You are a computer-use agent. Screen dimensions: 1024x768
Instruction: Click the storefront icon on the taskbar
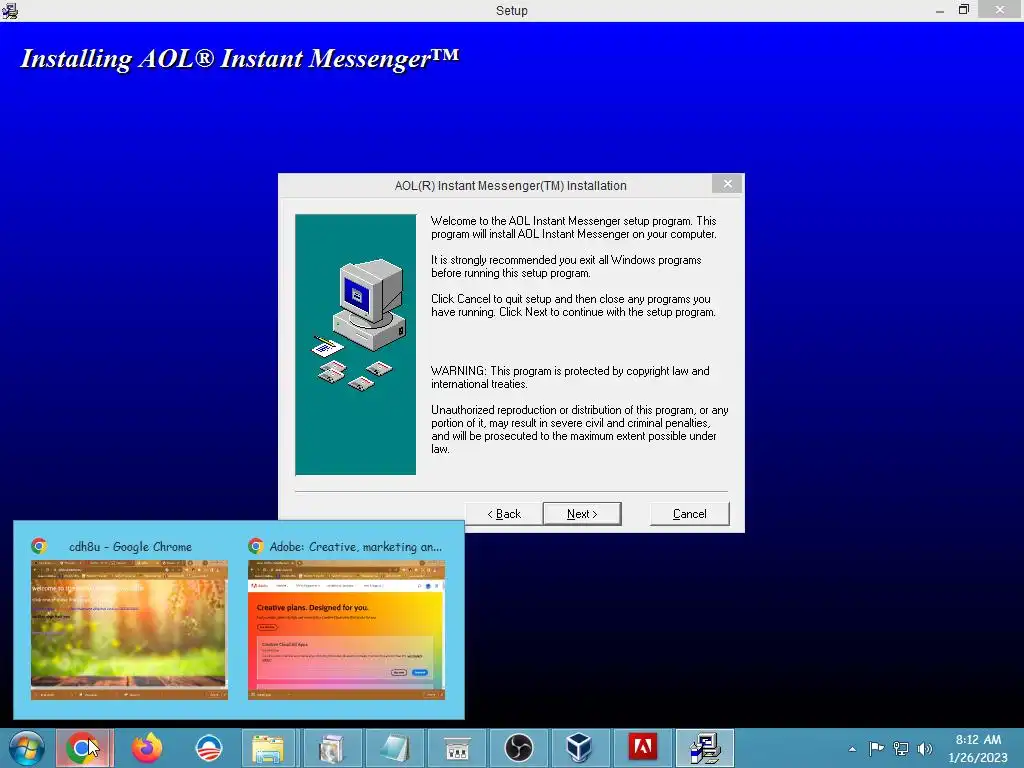(x=456, y=748)
